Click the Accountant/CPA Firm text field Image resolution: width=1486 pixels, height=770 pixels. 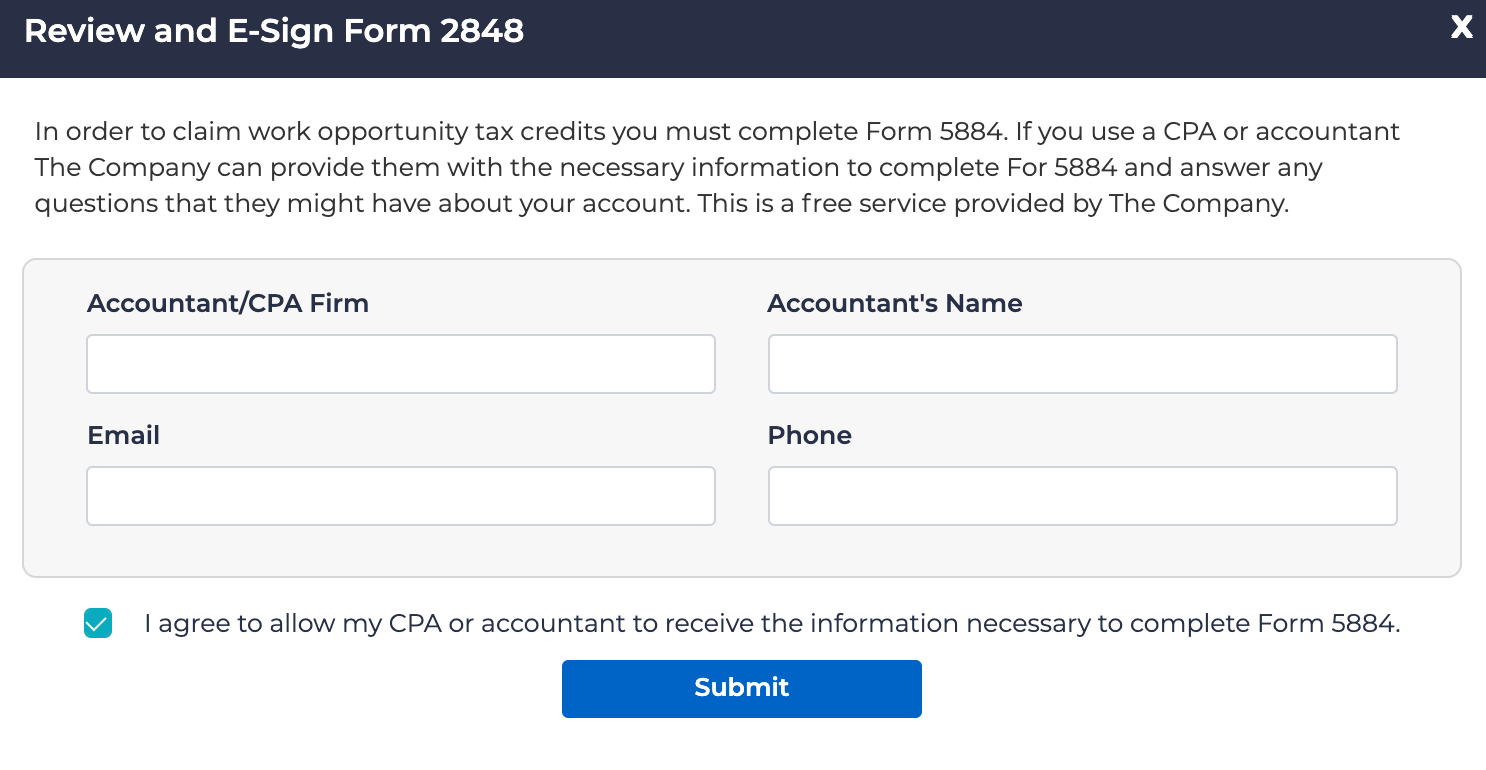click(401, 364)
